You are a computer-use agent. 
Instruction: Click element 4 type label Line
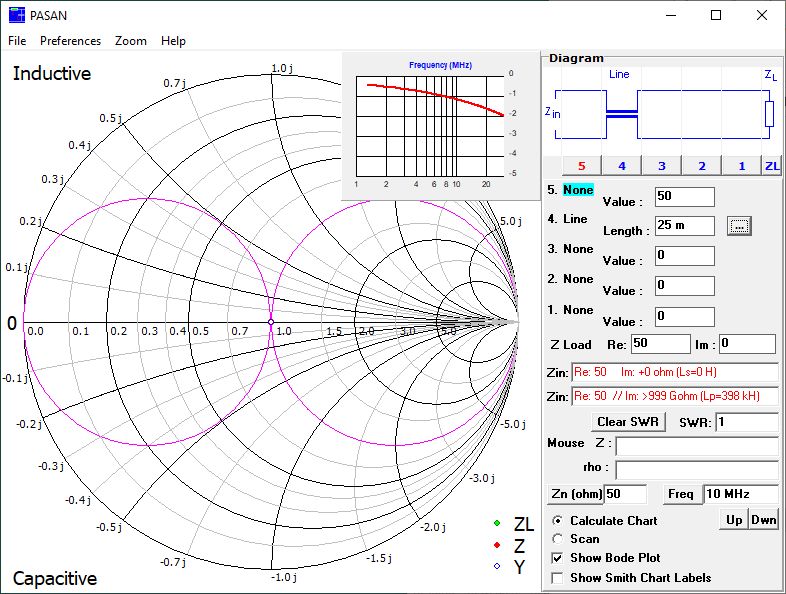pos(575,219)
